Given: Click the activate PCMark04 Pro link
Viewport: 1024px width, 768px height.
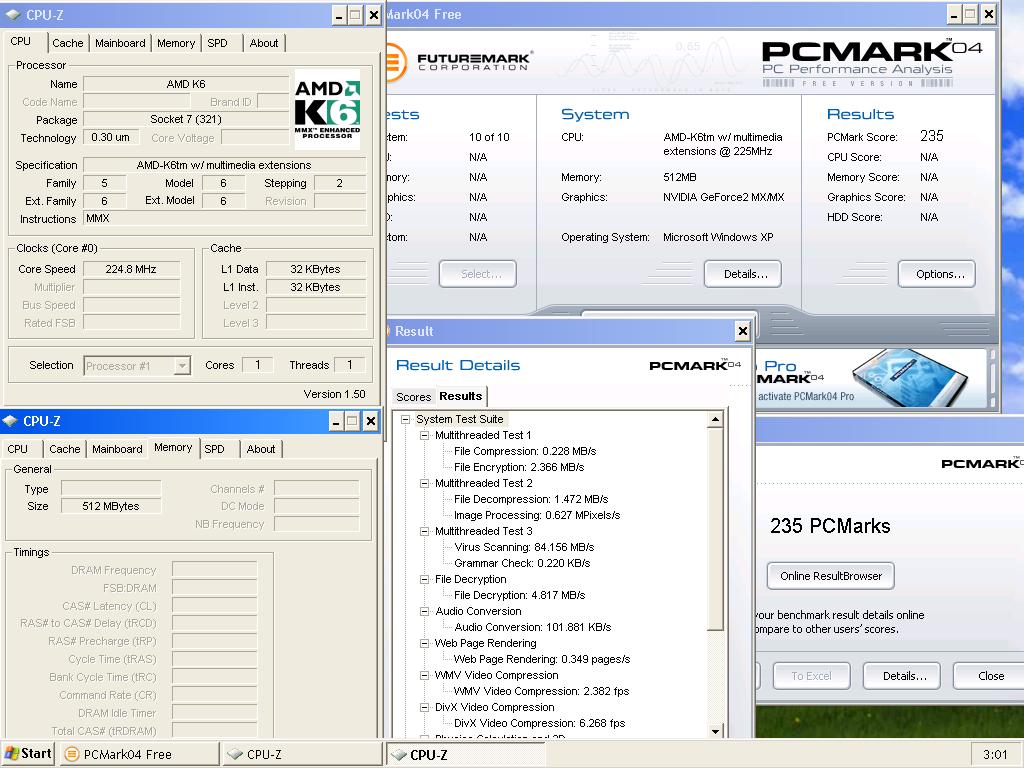Looking at the screenshot, I should (806, 396).
